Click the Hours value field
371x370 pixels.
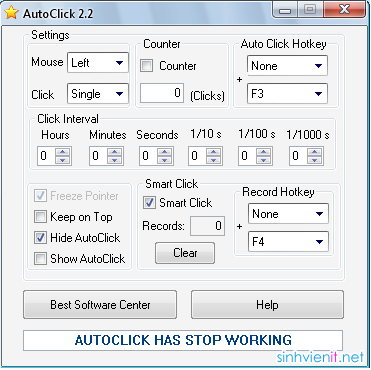(x=46, y=156)
